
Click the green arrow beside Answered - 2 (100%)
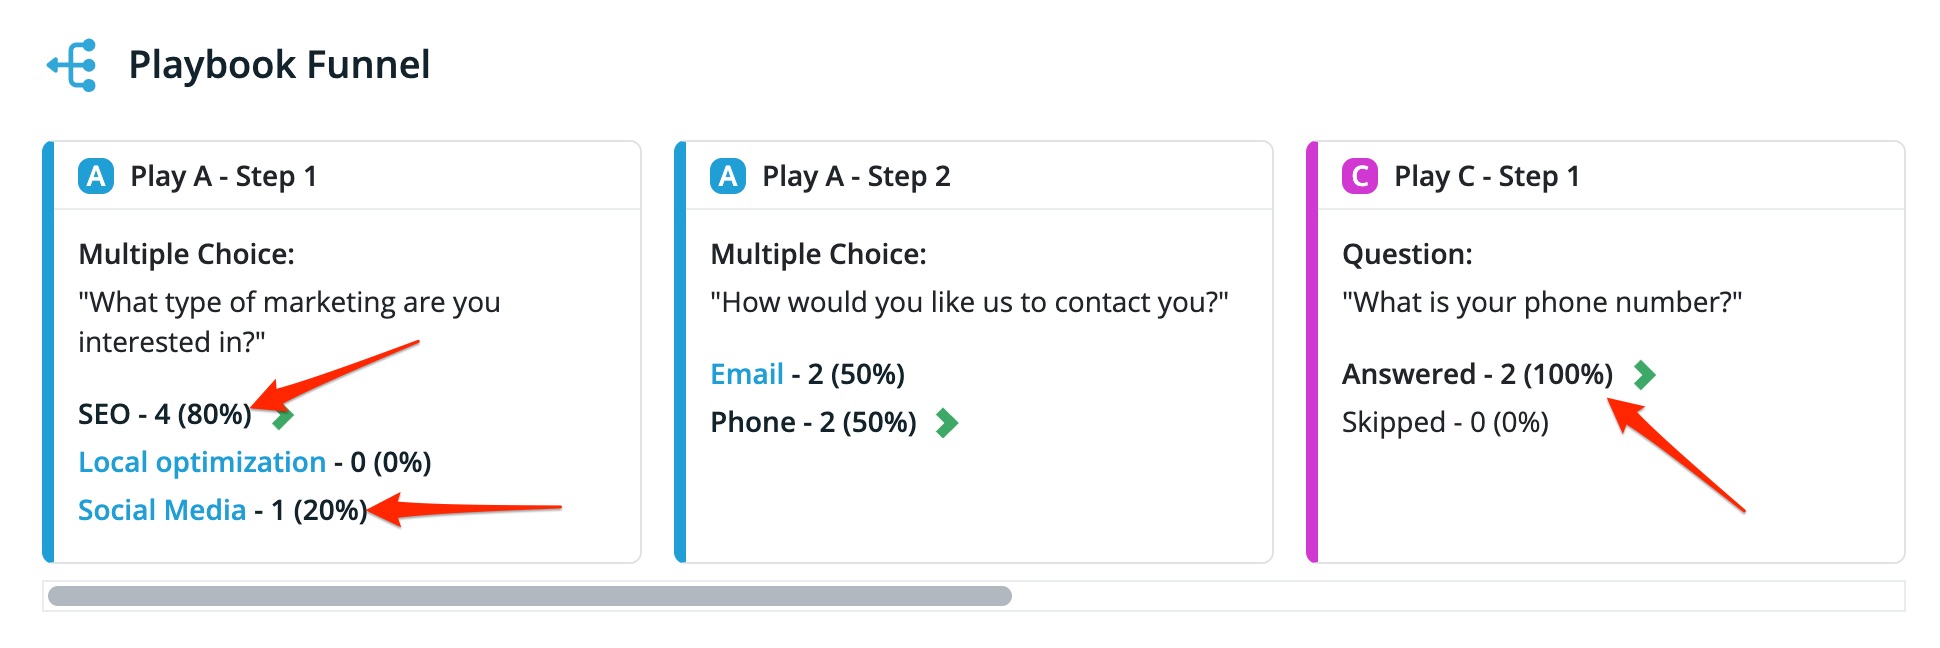click(1644, 375)
